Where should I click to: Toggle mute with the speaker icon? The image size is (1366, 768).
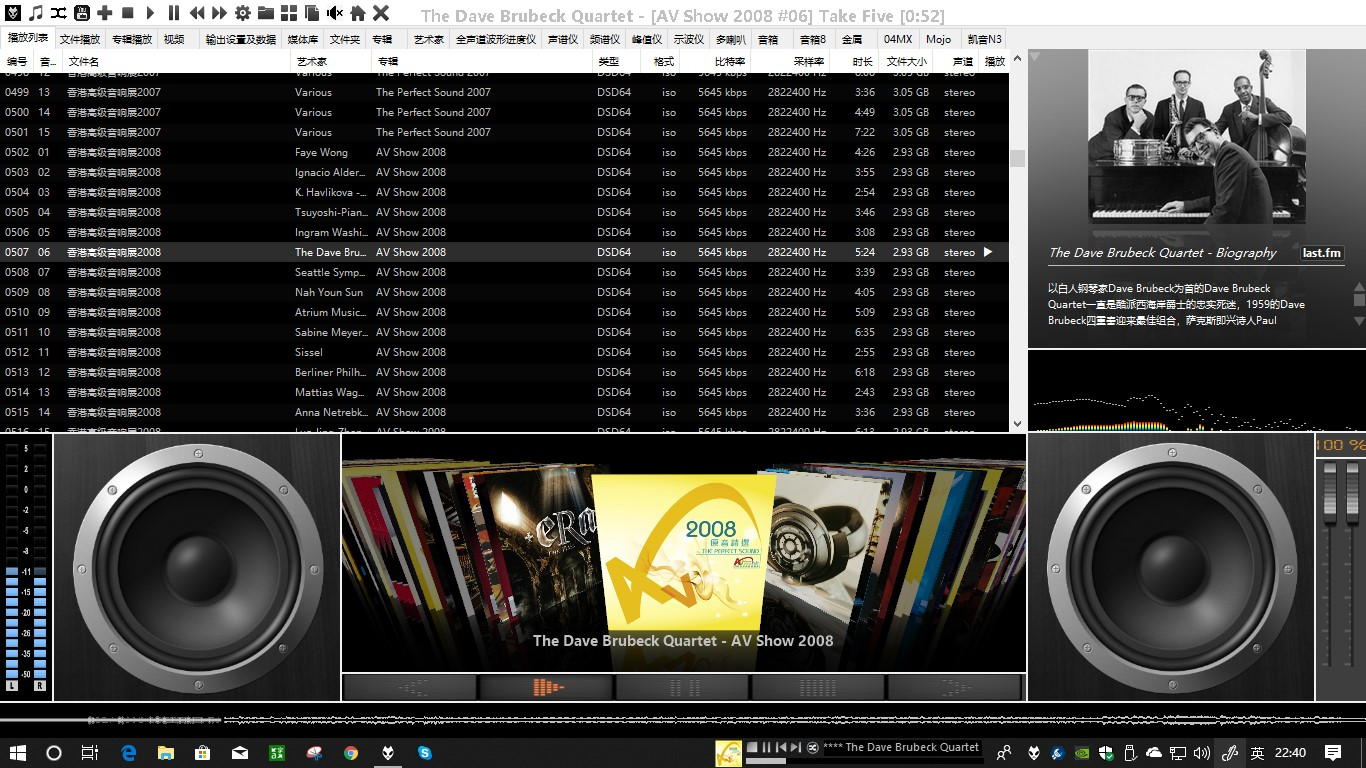(x=334, y=13)
